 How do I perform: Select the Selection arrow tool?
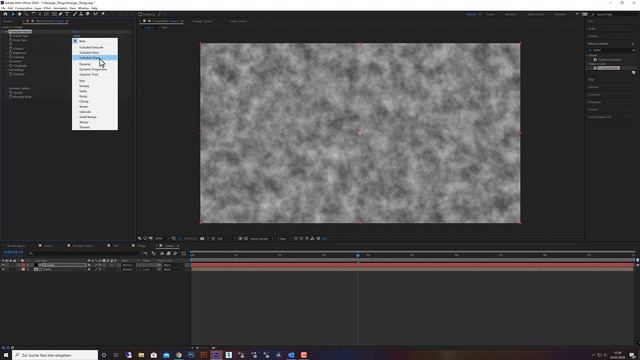13,14
